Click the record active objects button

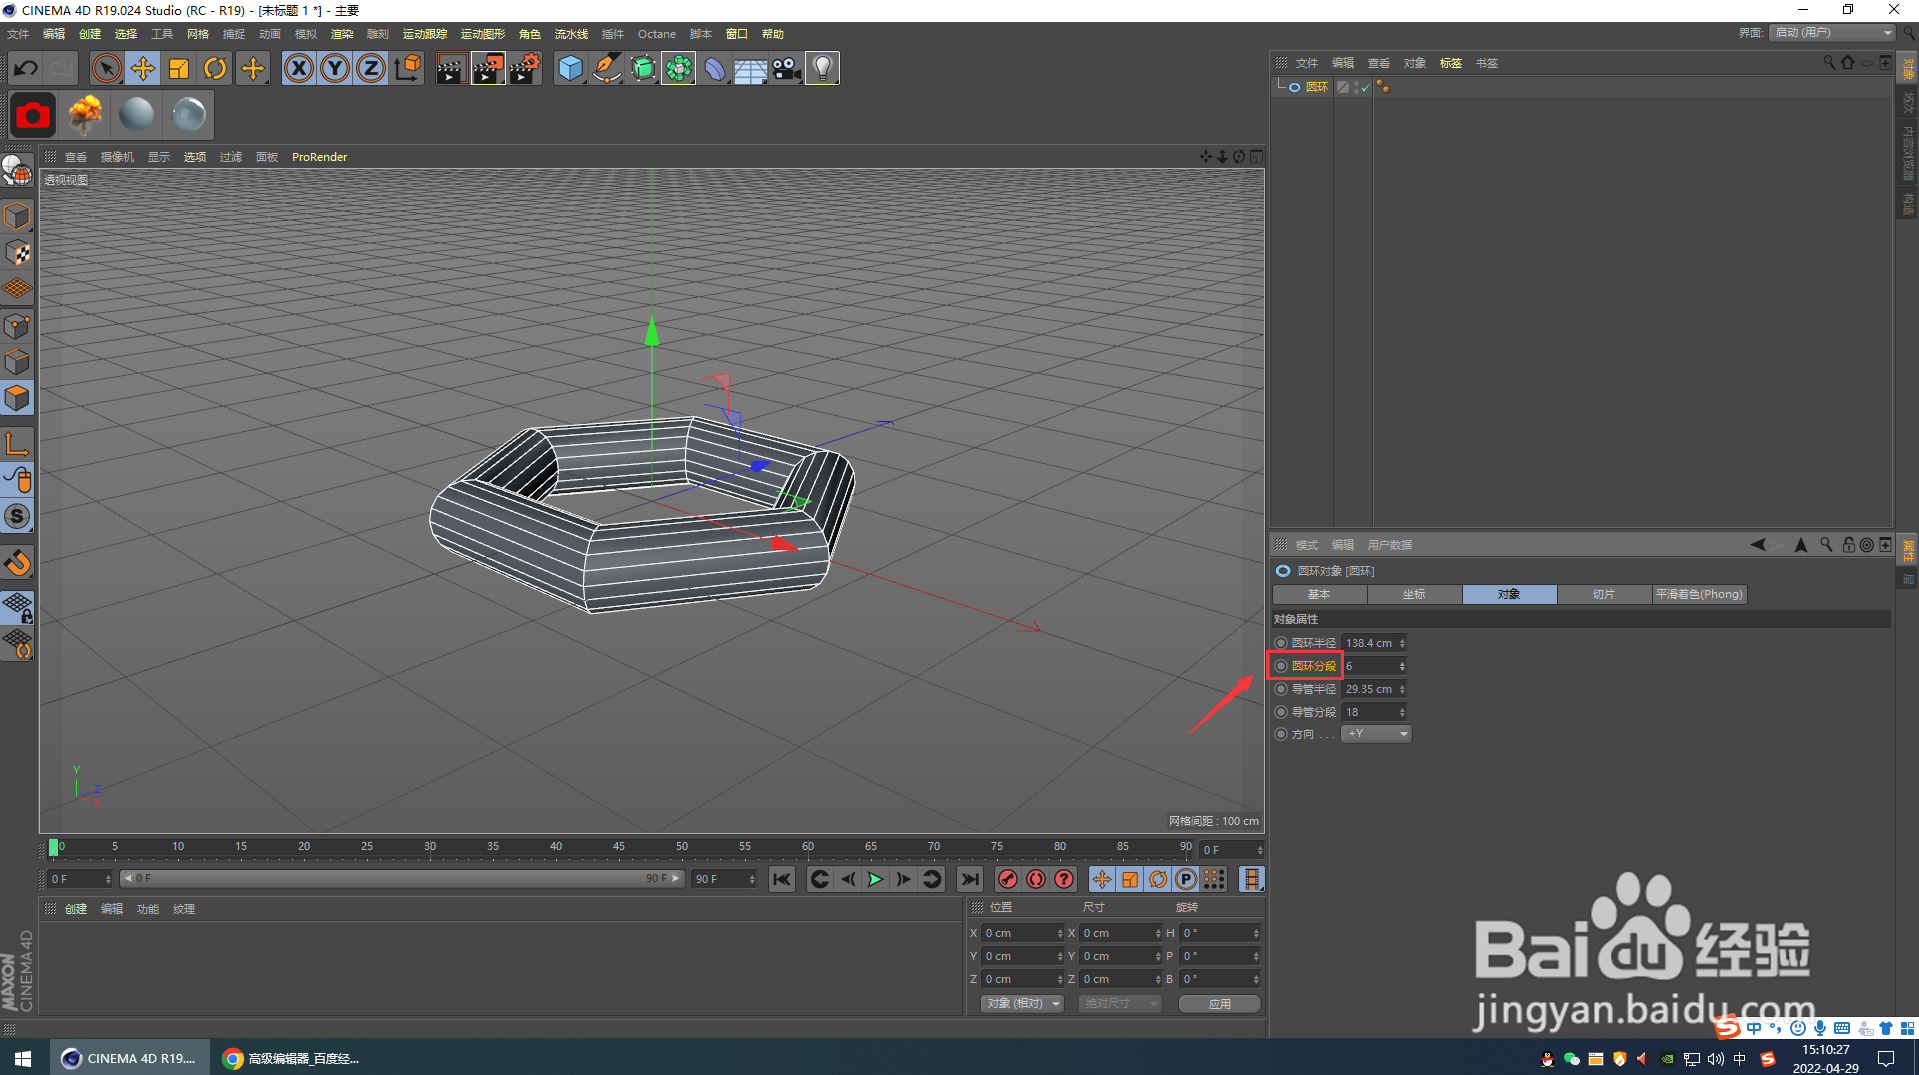[1007, 879]
